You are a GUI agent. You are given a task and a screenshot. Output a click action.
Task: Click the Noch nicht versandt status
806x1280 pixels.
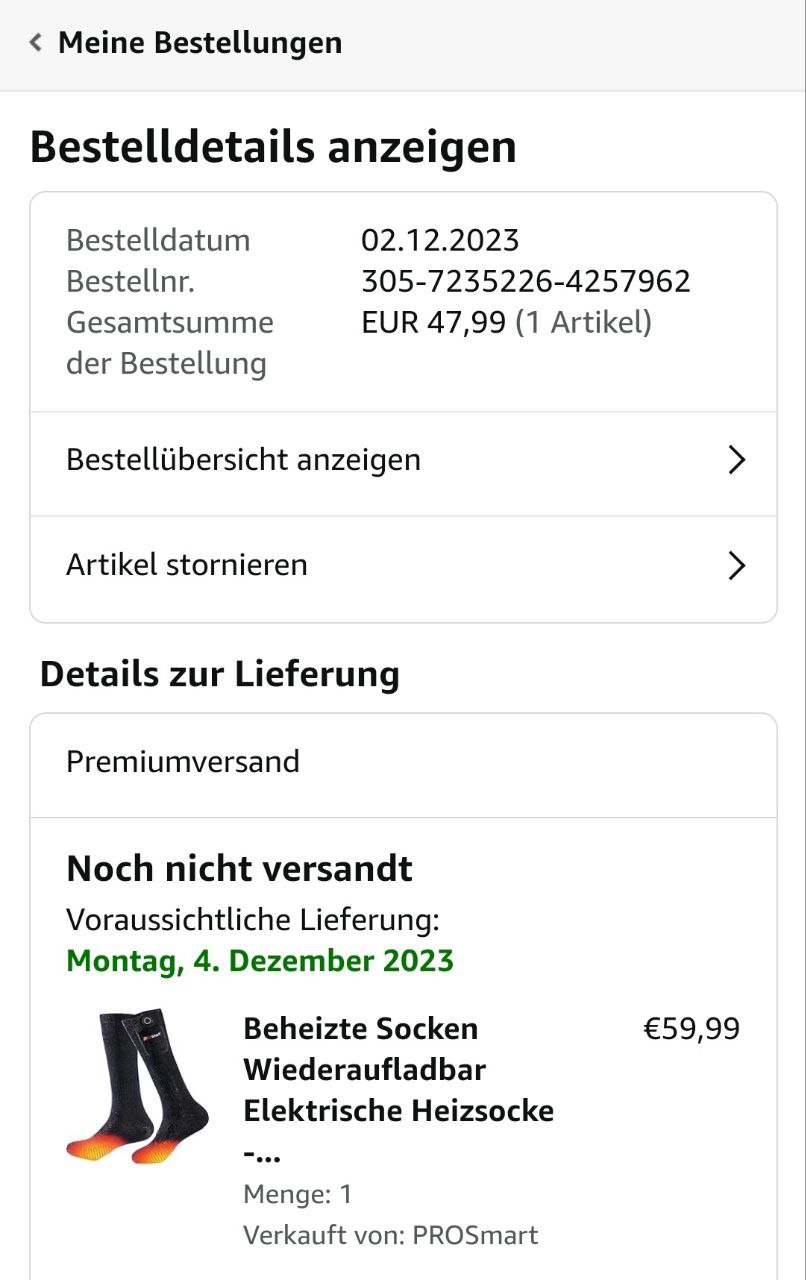tap(239, 869)
